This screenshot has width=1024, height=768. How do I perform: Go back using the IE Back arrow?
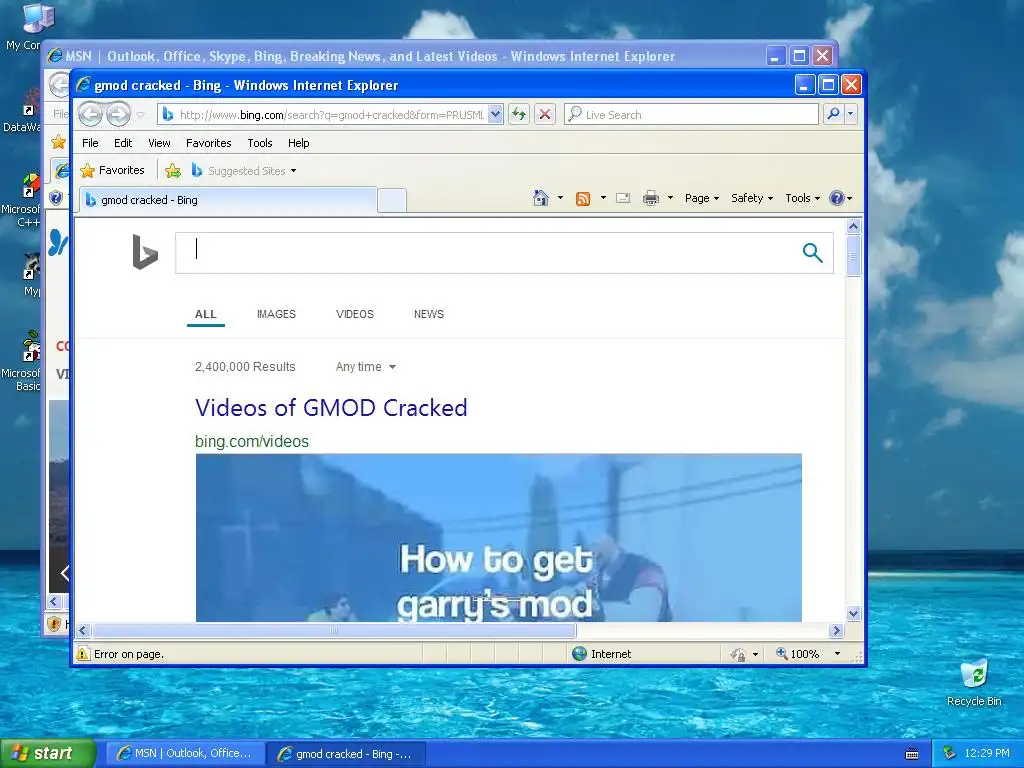[90, 114]
